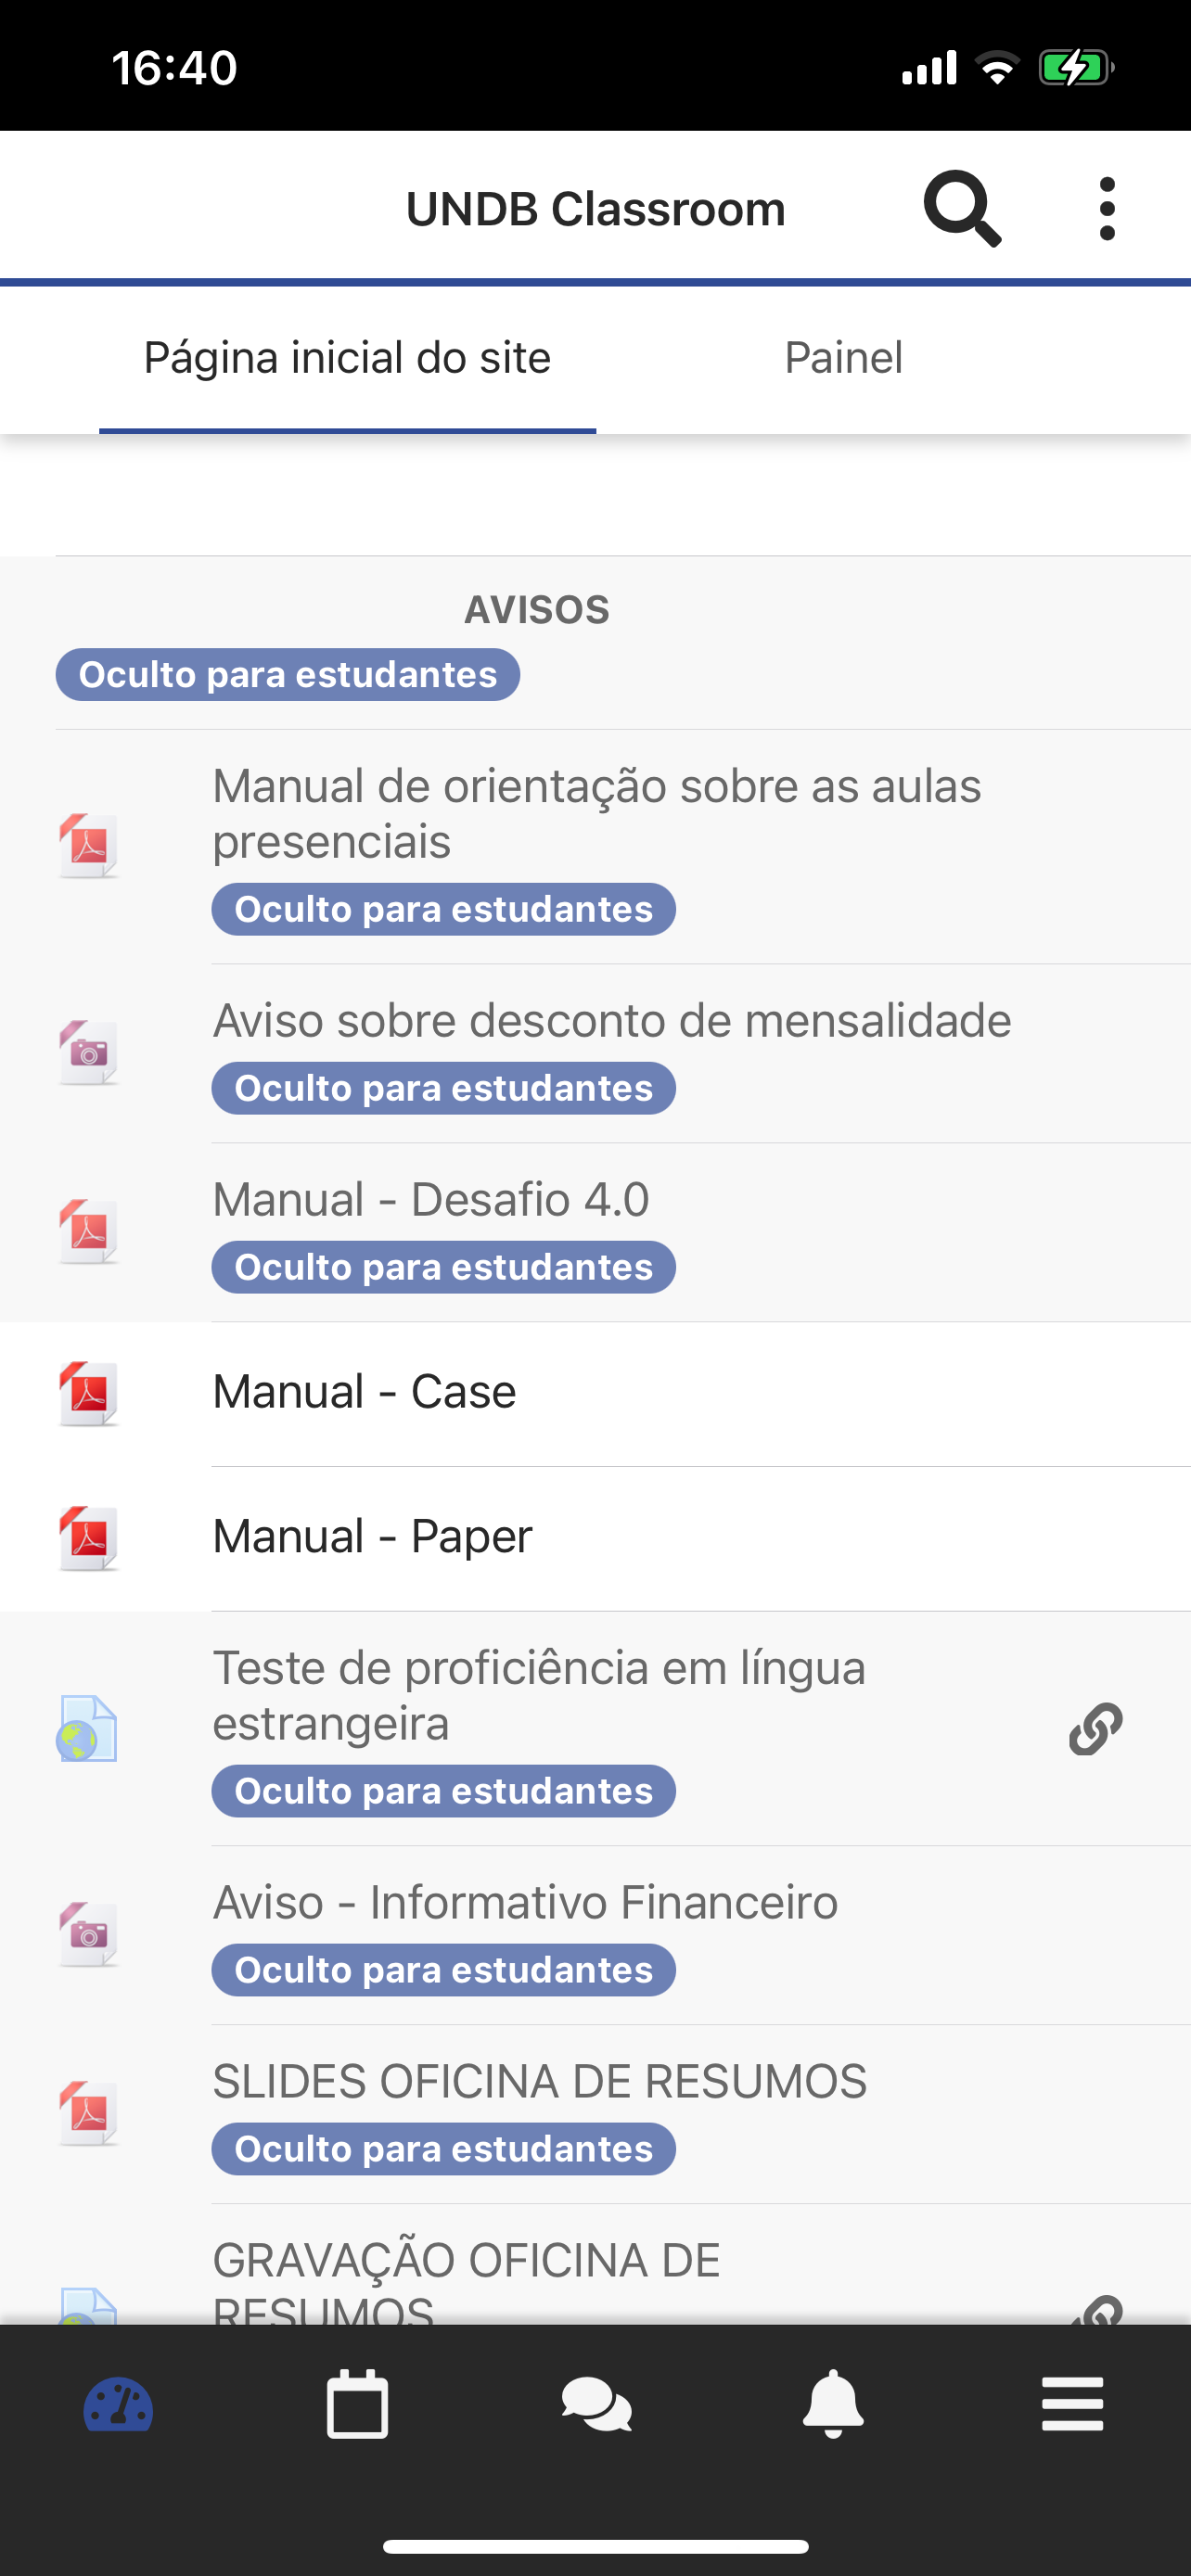Switch to the Painel tab

(843, 358)
